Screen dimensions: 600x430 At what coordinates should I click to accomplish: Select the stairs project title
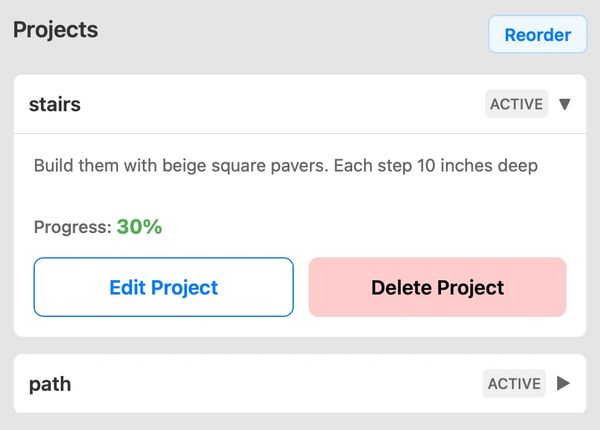(x=55, y=104)
